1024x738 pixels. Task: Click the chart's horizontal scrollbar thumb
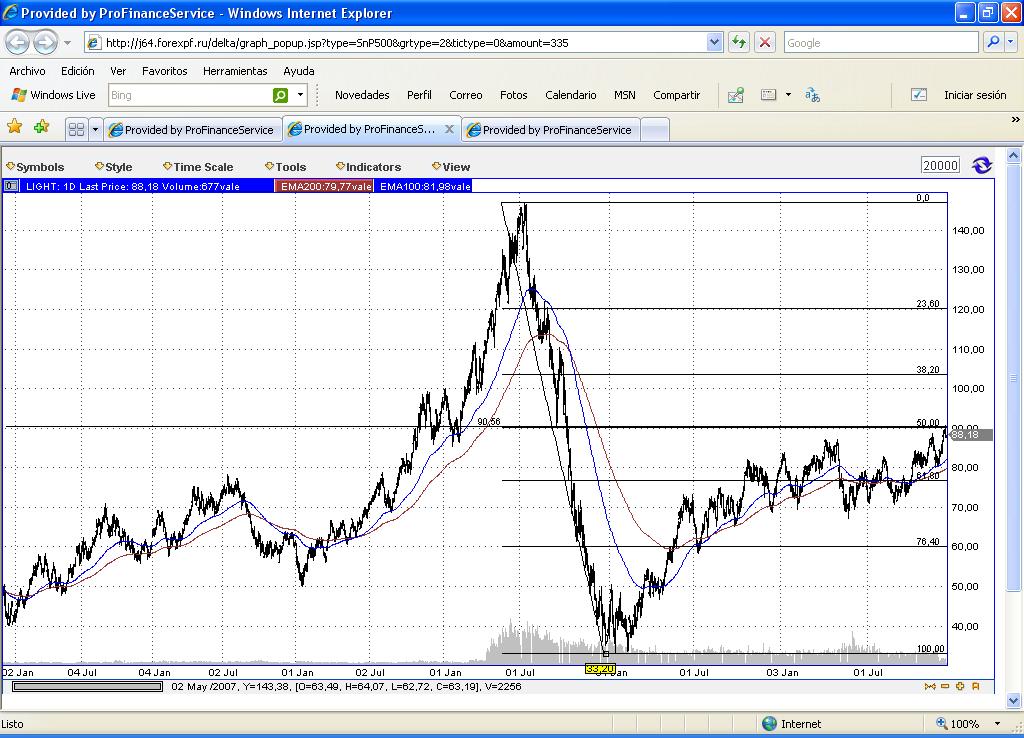coord(88,687)
